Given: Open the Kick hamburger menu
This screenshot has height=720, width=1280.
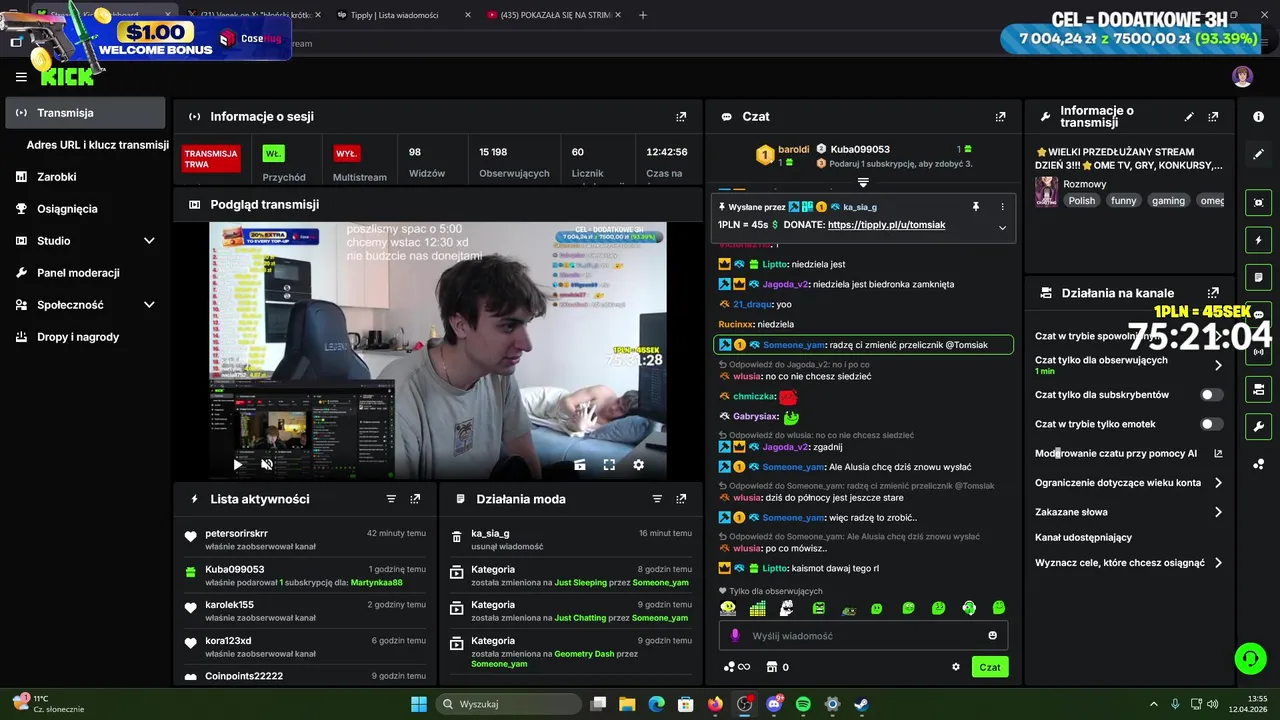Looking at the screenshot, I should pyautogui.click(x=21, y=77).
